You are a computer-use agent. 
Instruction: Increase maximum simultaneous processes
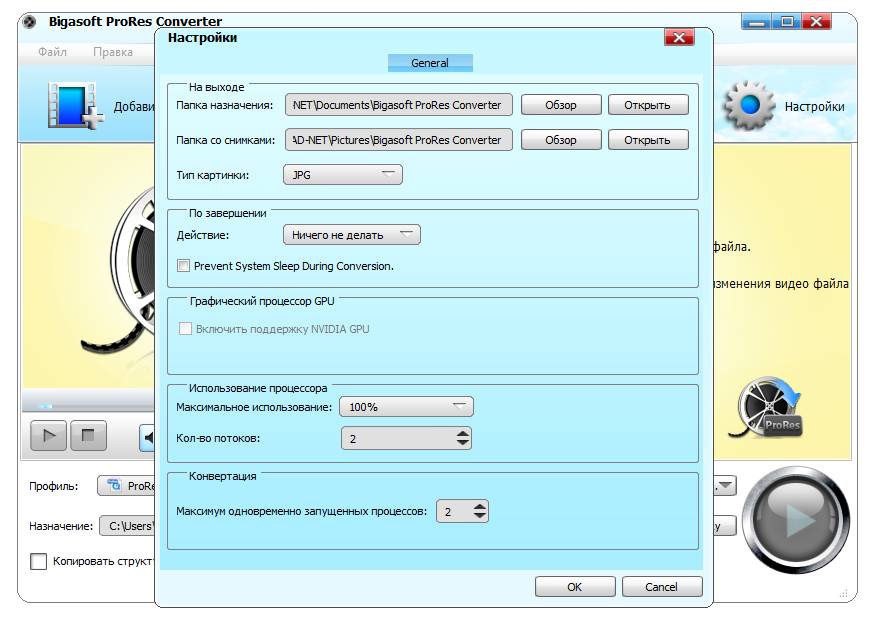click(480, 506)
